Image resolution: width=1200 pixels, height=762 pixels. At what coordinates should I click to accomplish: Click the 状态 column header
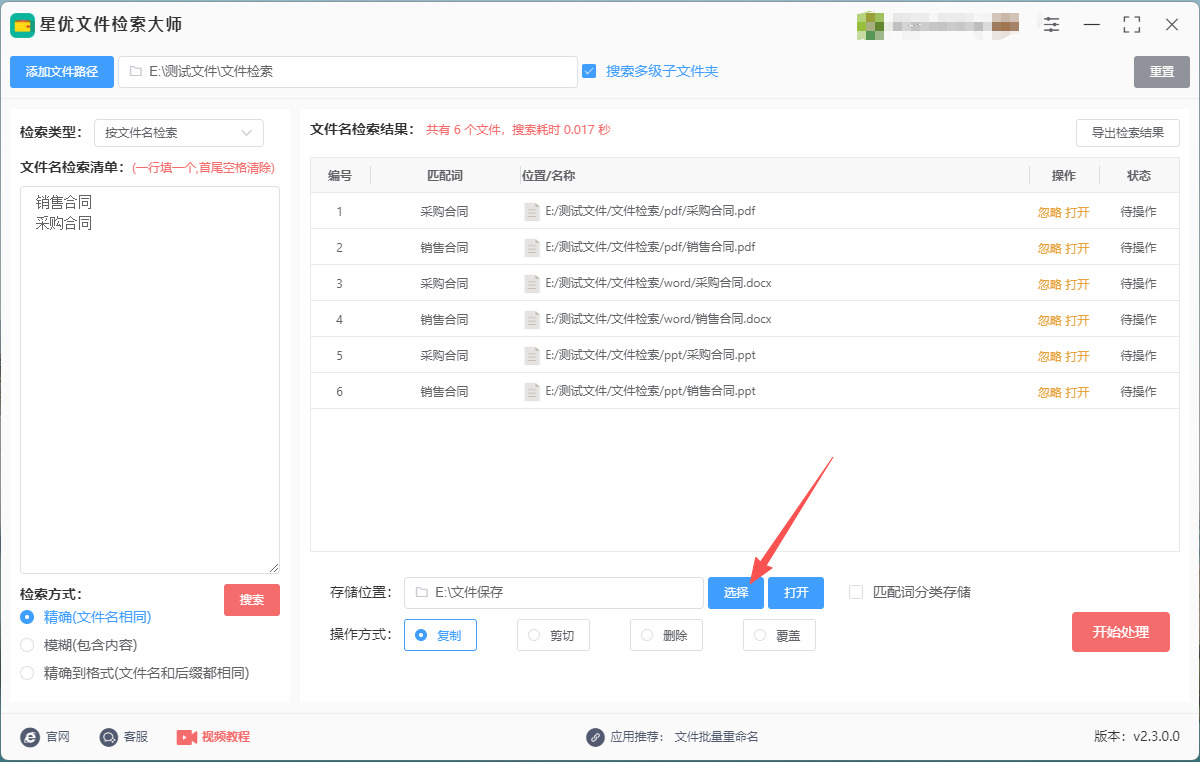click(1139, 175)
